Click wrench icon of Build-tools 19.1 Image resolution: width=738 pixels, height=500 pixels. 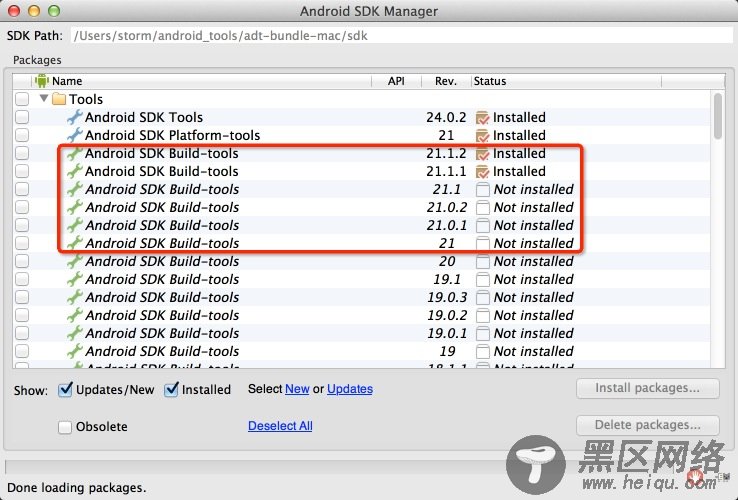[75, 279]
